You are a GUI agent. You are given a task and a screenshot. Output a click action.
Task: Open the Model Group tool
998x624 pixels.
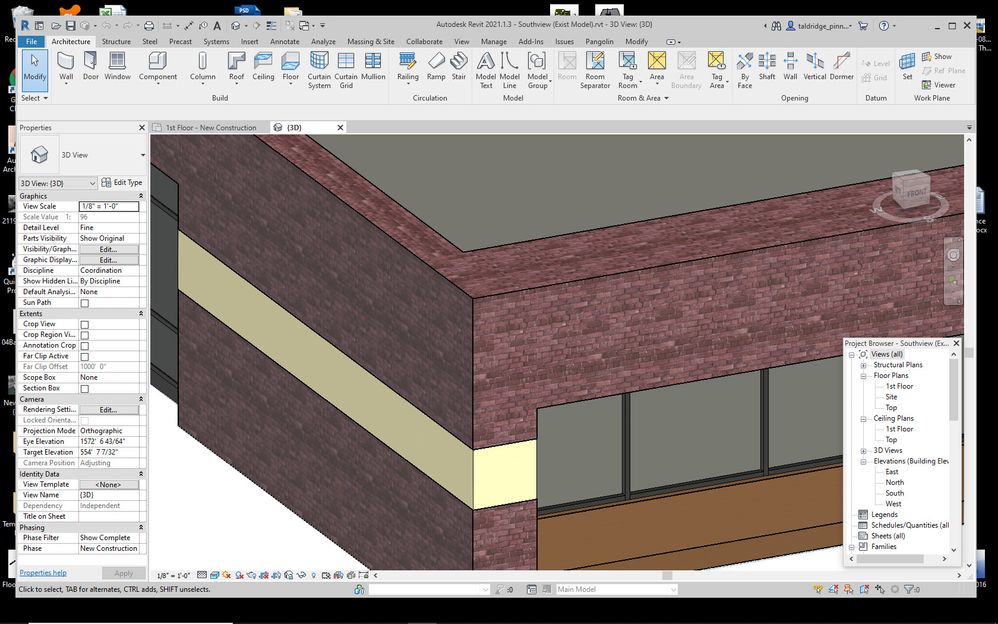click(537, 70)
